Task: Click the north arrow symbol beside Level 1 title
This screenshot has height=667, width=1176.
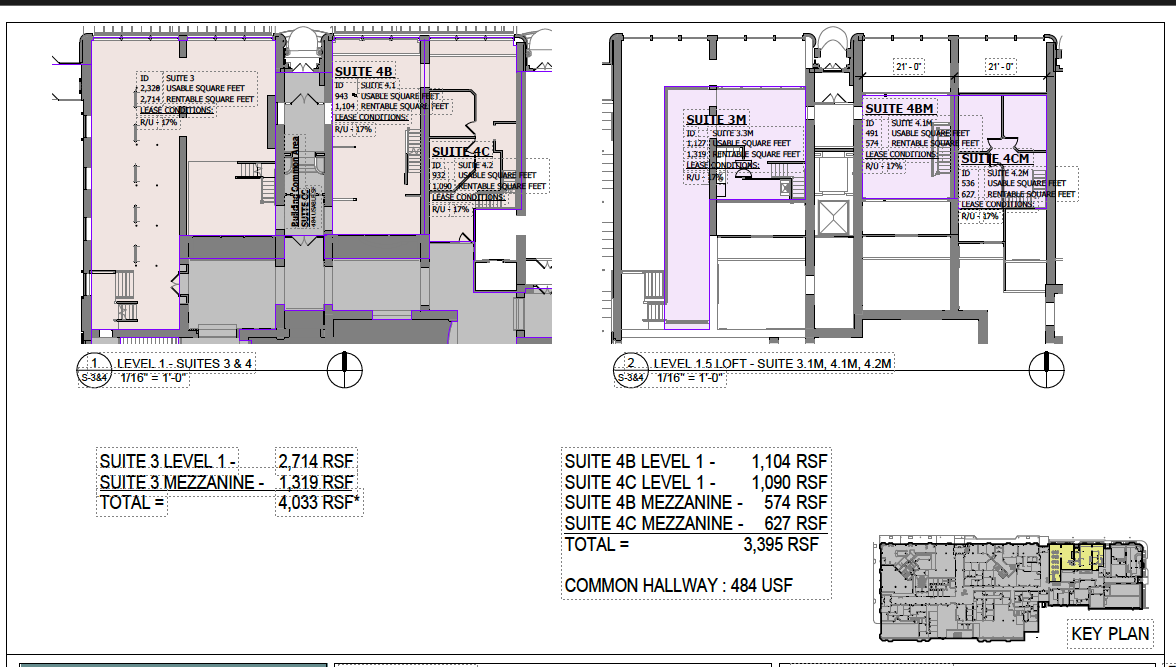Action: (x=345, y=370)
